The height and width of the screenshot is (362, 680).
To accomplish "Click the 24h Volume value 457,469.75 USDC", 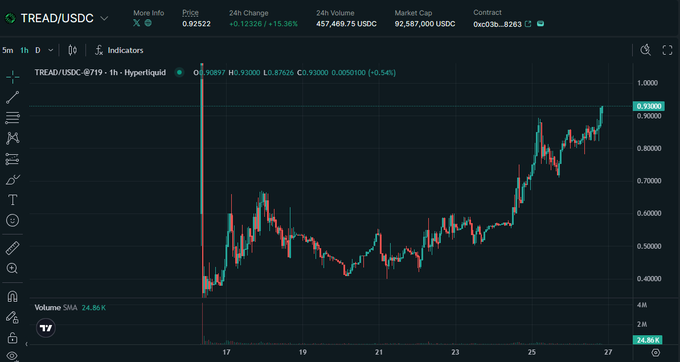I will (x=346, y=24).
